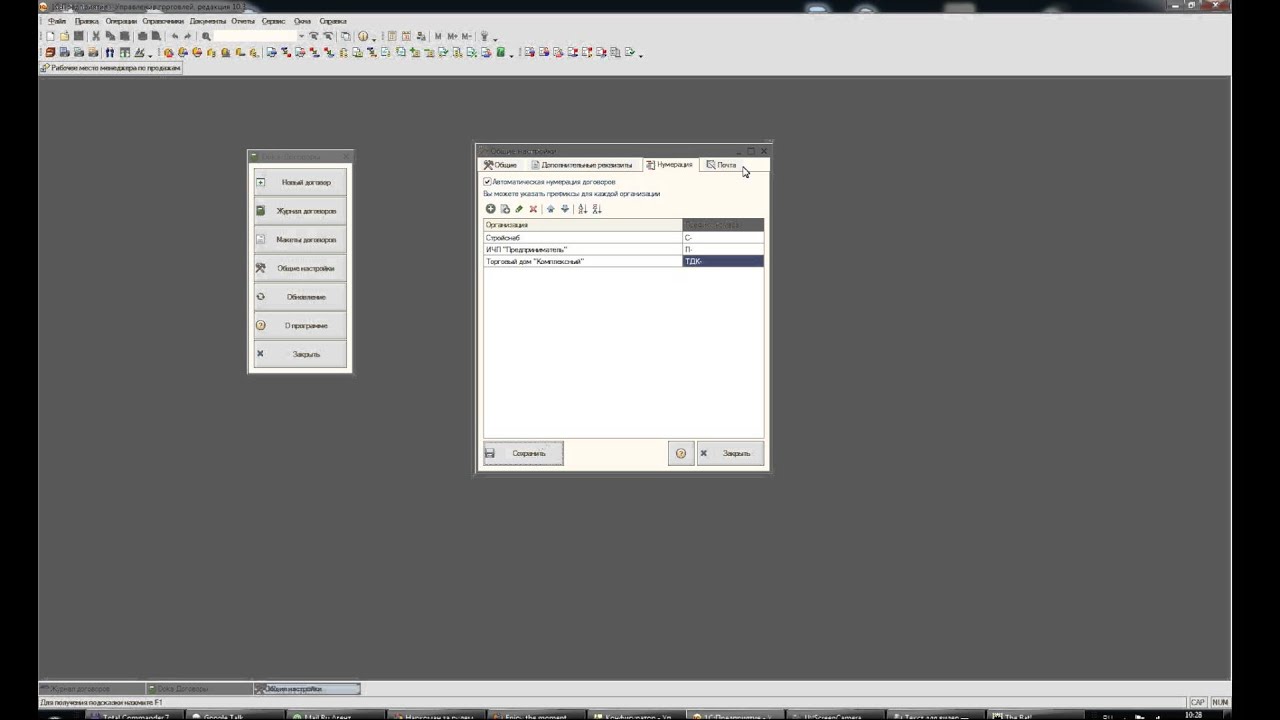
Task: Click the С- prefix cell
Action: point(723,238)
